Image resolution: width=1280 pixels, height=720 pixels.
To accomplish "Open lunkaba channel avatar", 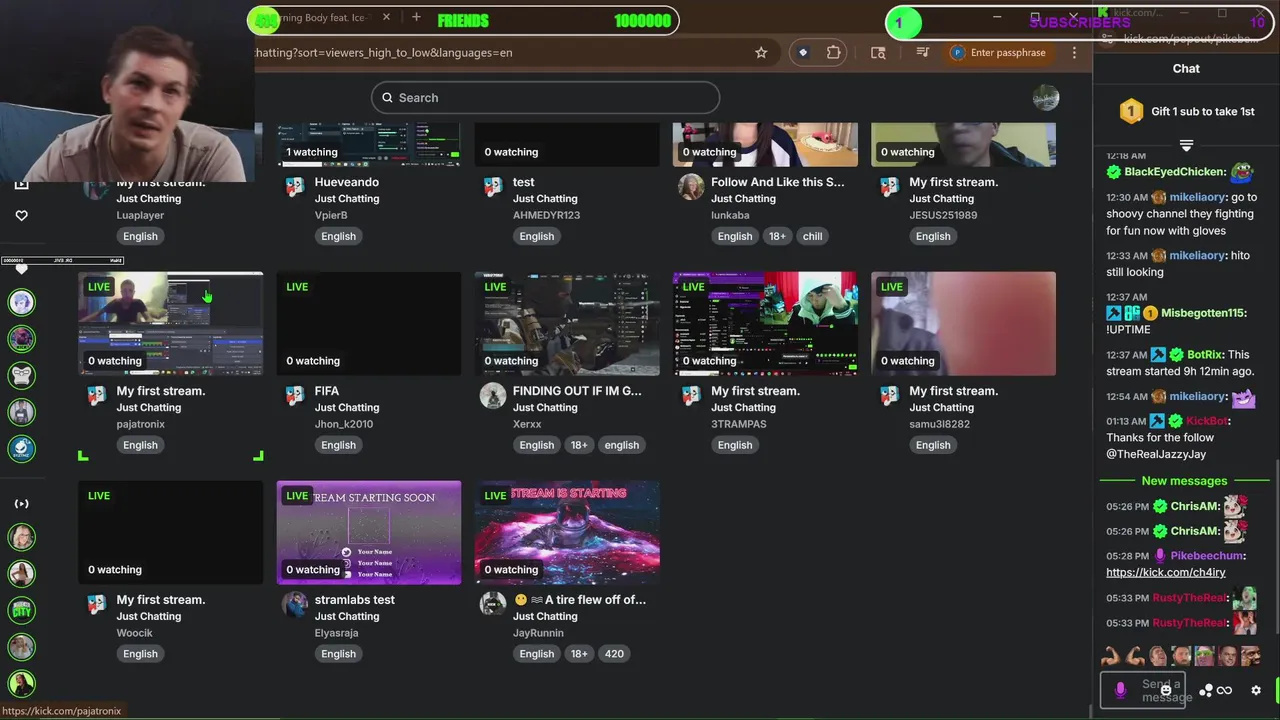I will point(690,187).
